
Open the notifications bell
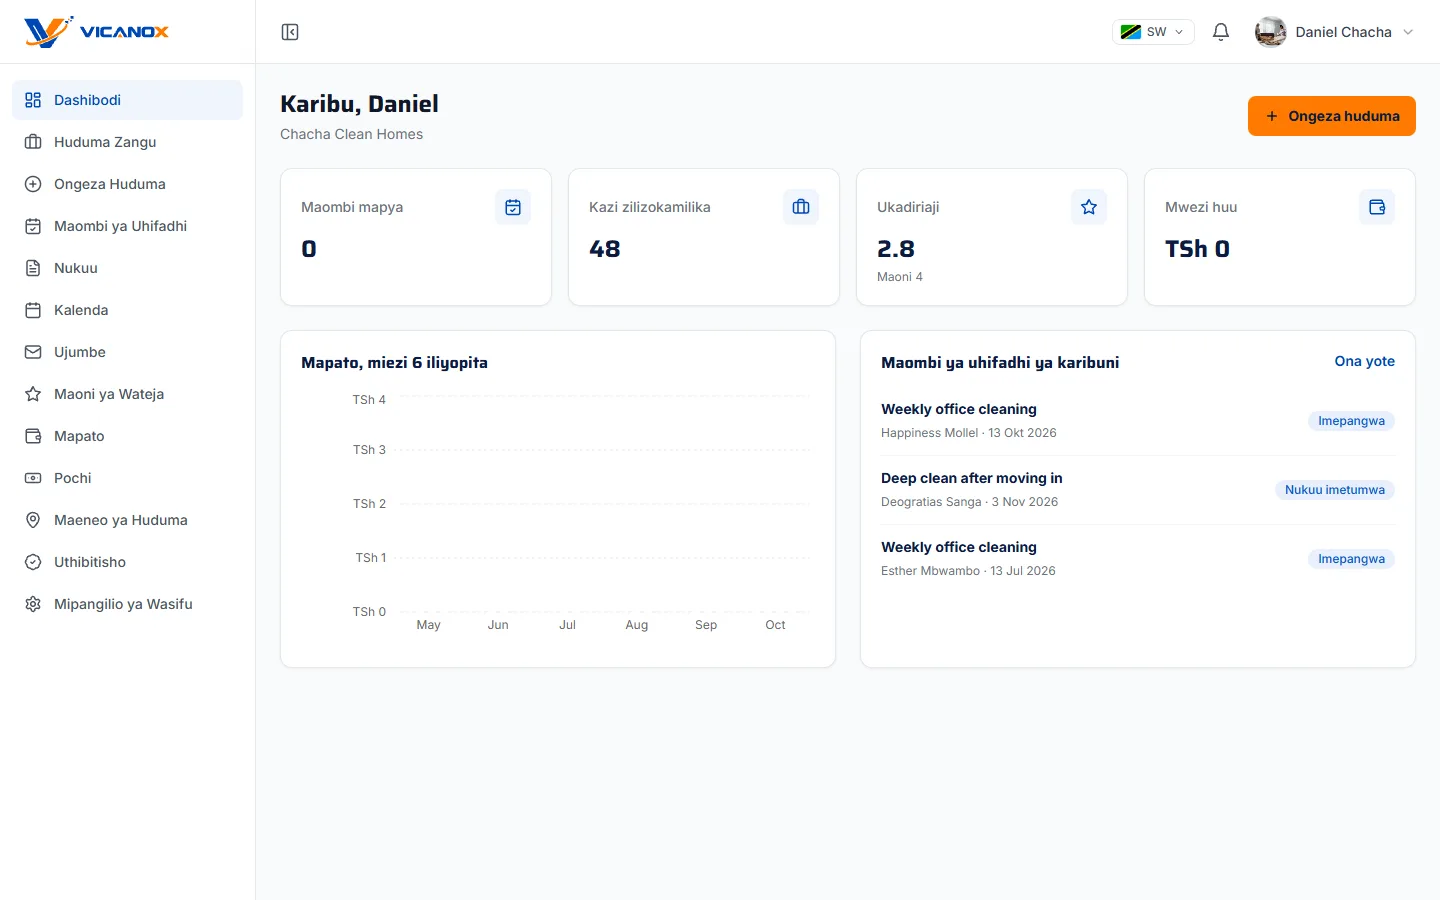tap(1221, 32)
